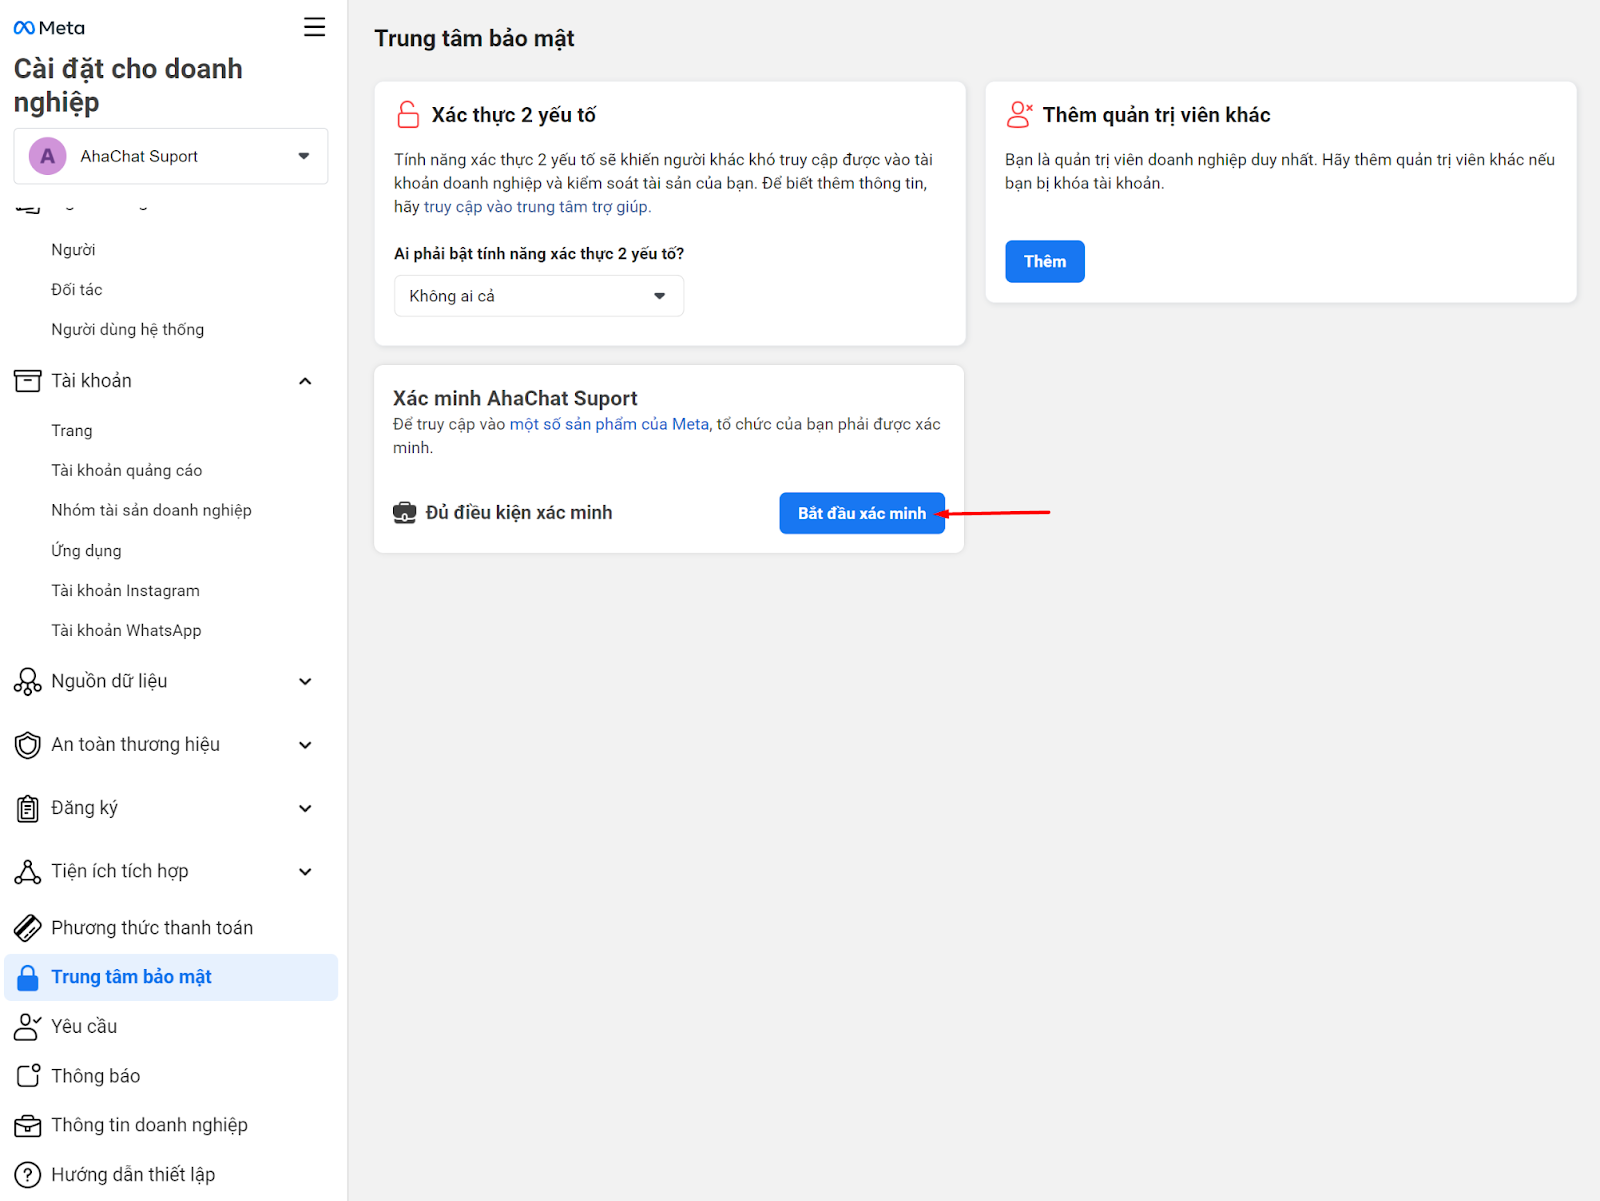Click the Thông tin doanh nghiệp briefcase icon
The width and height of the screenshot is (1600, 1201).
(28, 1126)
